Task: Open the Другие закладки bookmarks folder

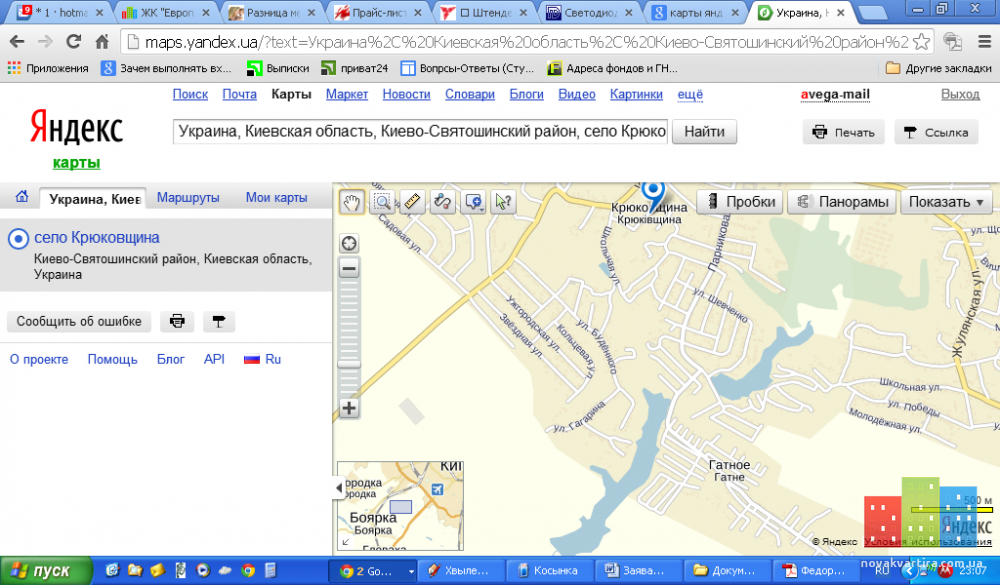Action: coord(939,68)
